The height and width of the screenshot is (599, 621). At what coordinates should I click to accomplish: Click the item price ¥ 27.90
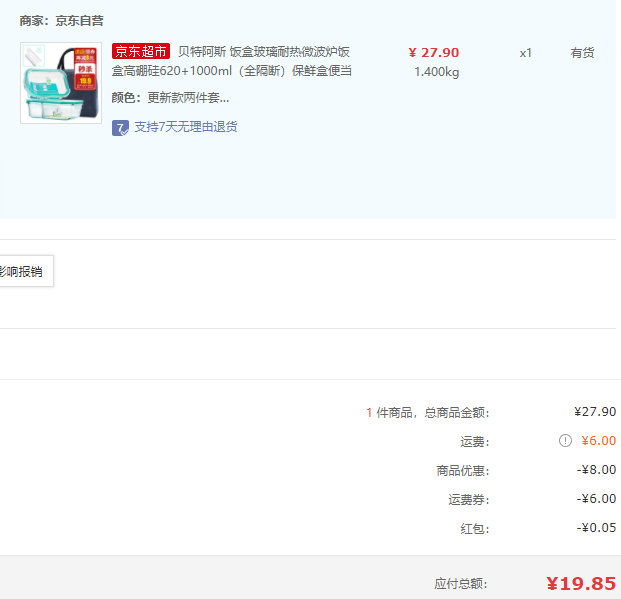434,53
